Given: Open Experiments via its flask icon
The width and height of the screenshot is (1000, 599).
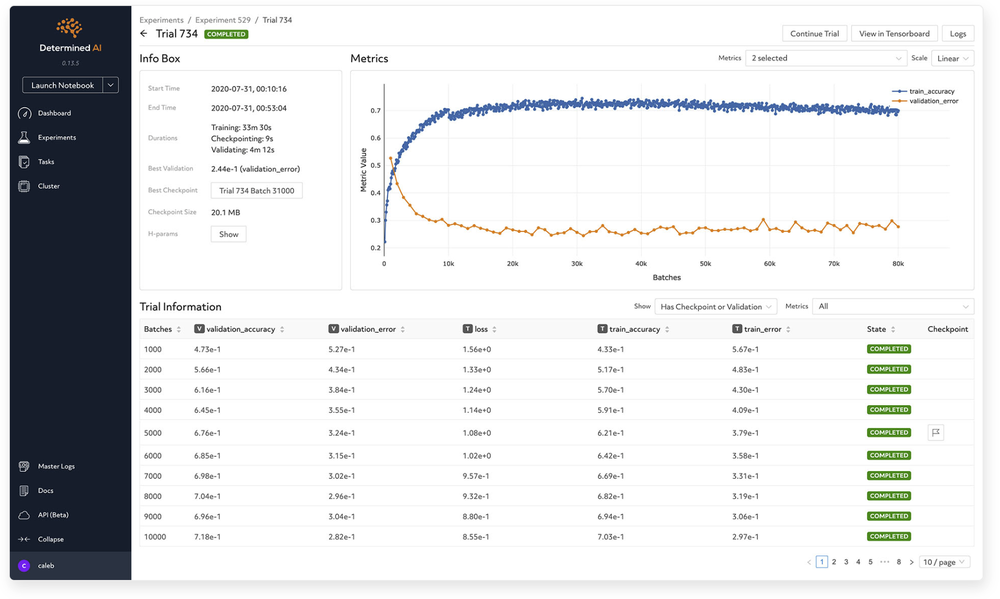Looking at the screenshot, I should tap(25, 137).
